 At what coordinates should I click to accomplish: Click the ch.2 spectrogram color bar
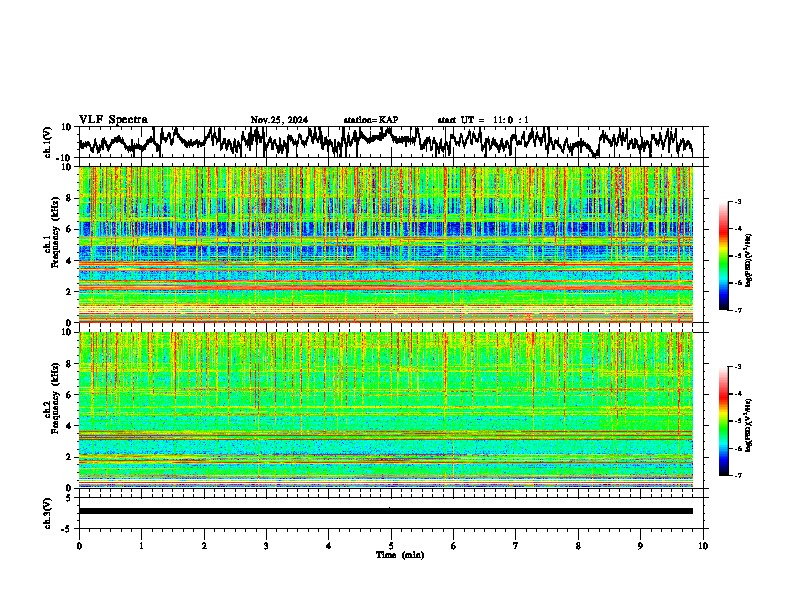(x=724, y=421)
